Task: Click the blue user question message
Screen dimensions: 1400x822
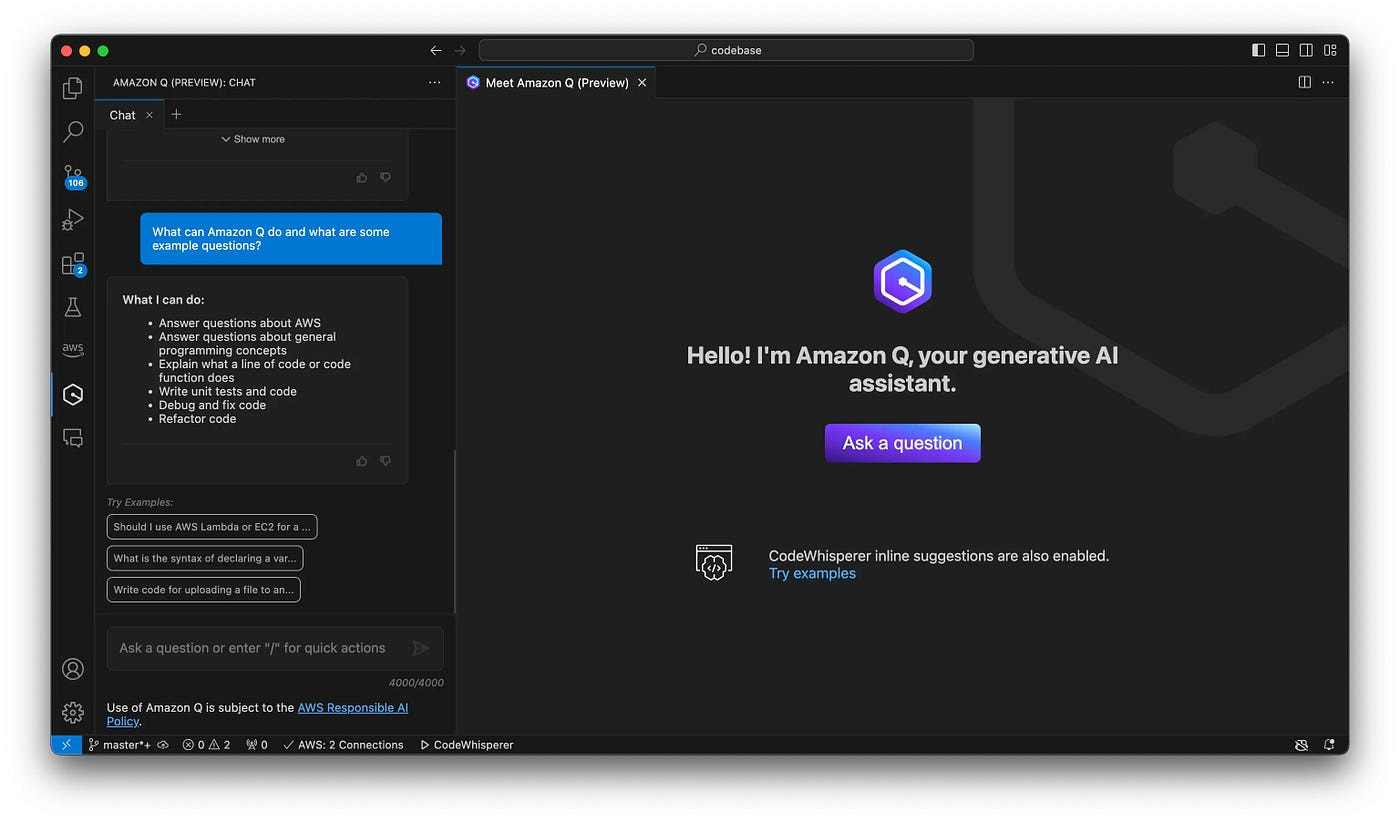Action: [291, 239]
